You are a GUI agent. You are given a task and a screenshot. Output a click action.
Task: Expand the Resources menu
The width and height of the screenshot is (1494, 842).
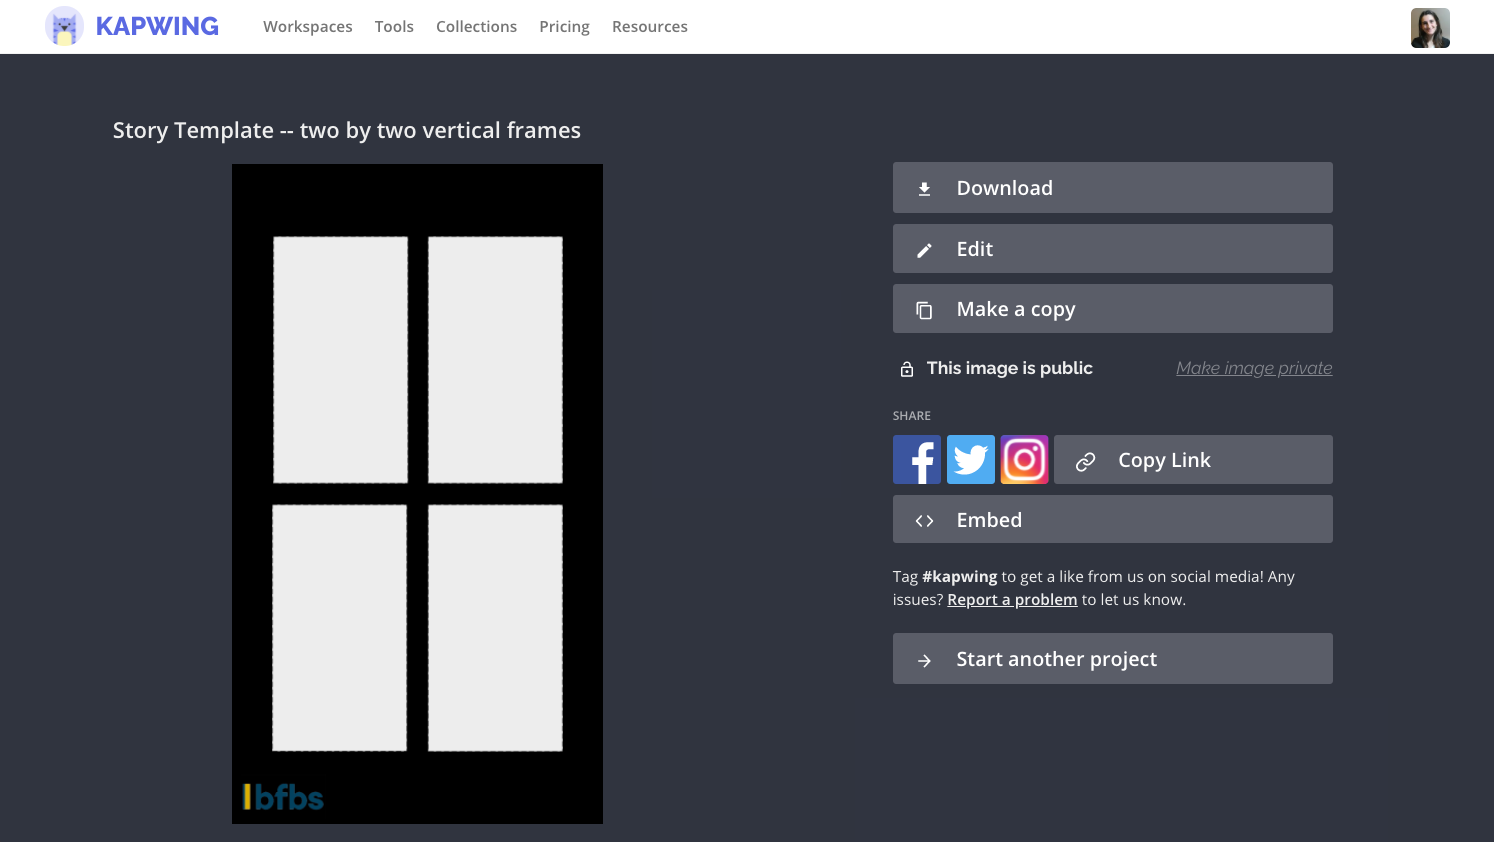pos(650,27)
